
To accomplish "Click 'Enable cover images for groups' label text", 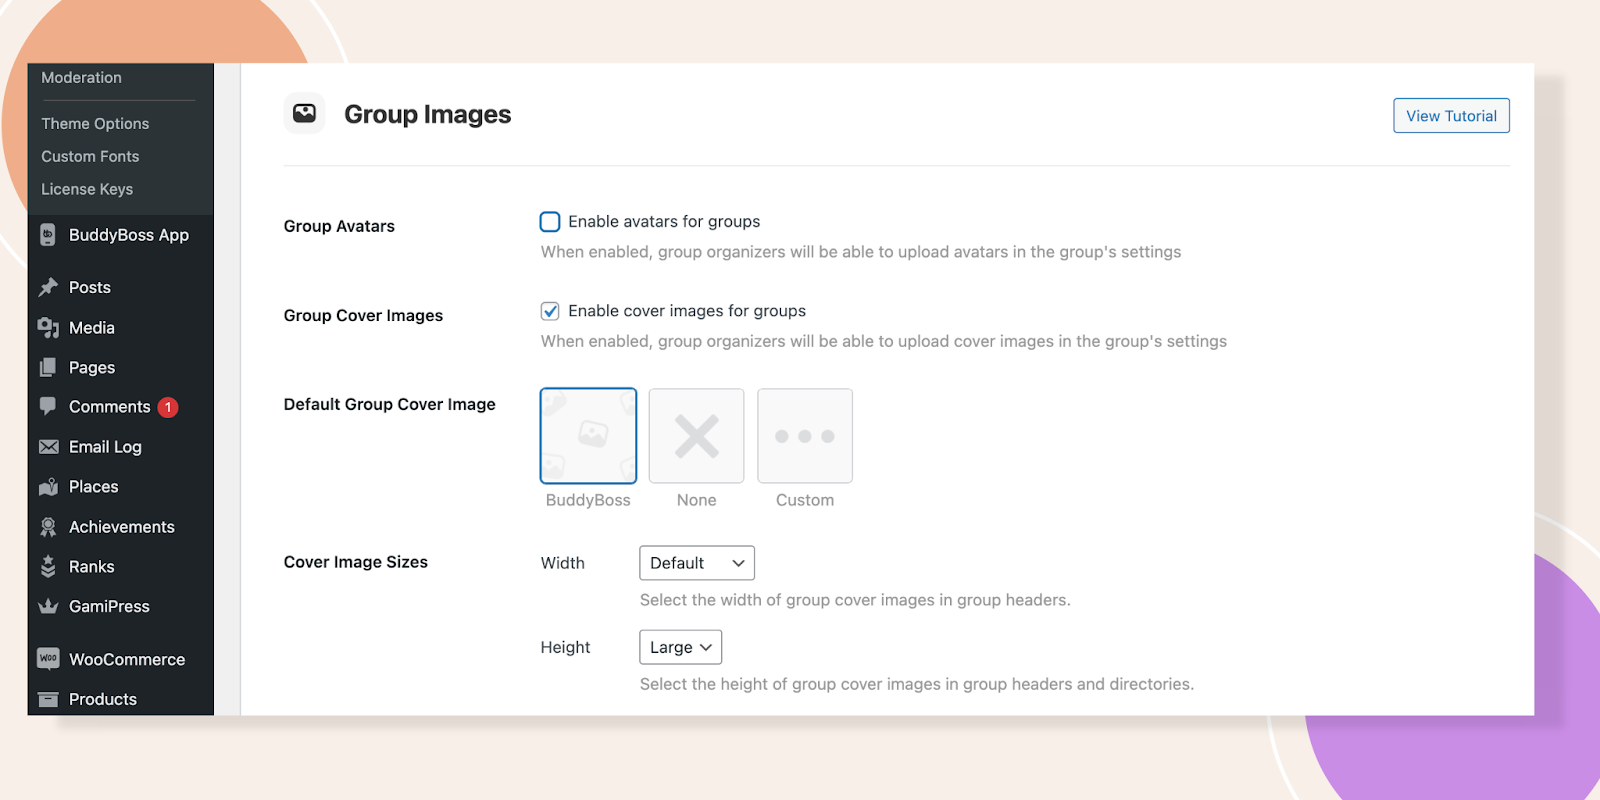I will [687, 311].
